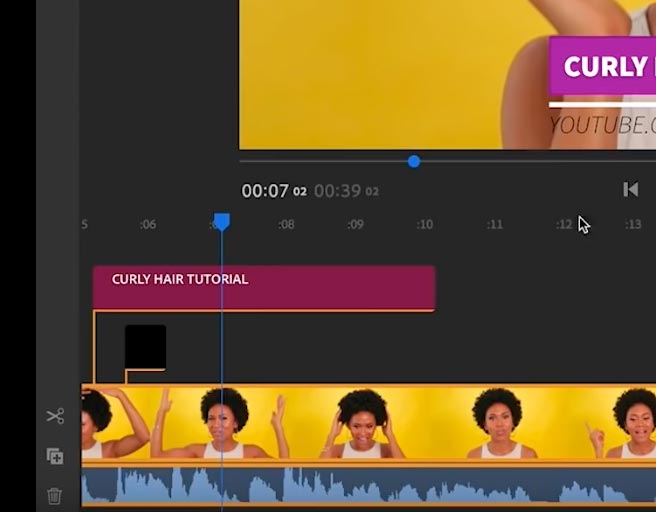Select the scissors split tool
This screenshot has width=656, height=512.
tap(55, 416)
